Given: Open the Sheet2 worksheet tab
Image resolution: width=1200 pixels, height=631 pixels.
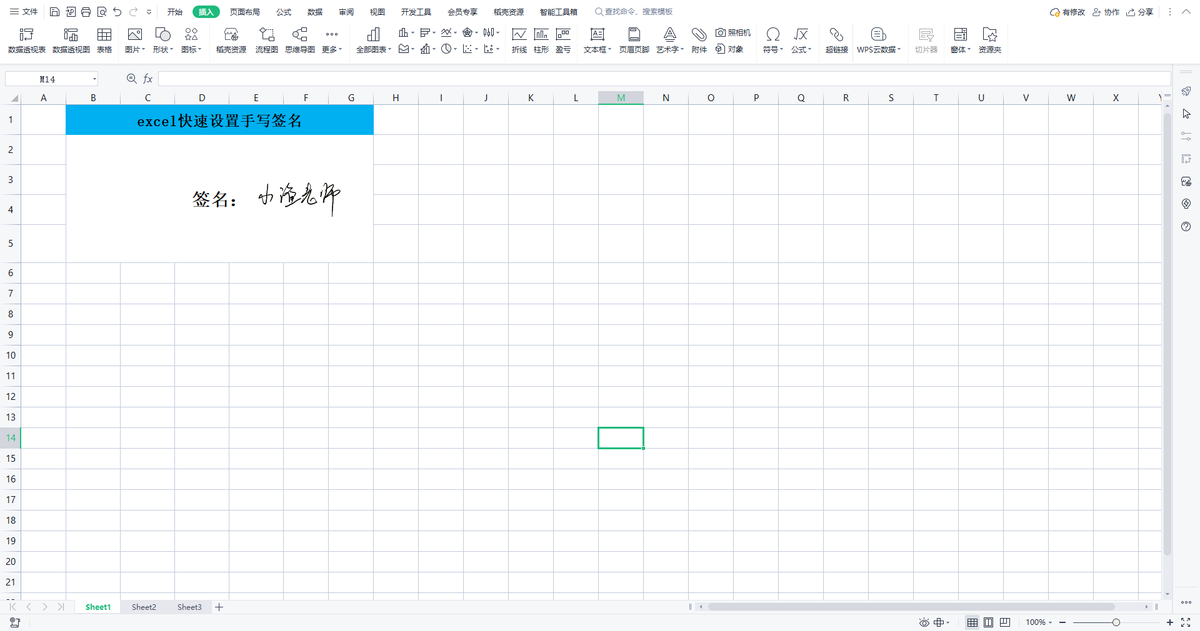Looking at the screenshot, I should click(144, 607).
